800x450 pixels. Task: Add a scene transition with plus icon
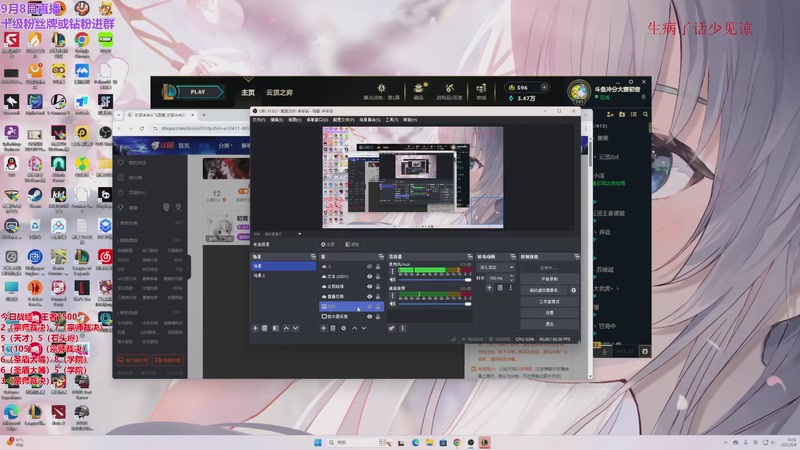click(x=489, y=288)
